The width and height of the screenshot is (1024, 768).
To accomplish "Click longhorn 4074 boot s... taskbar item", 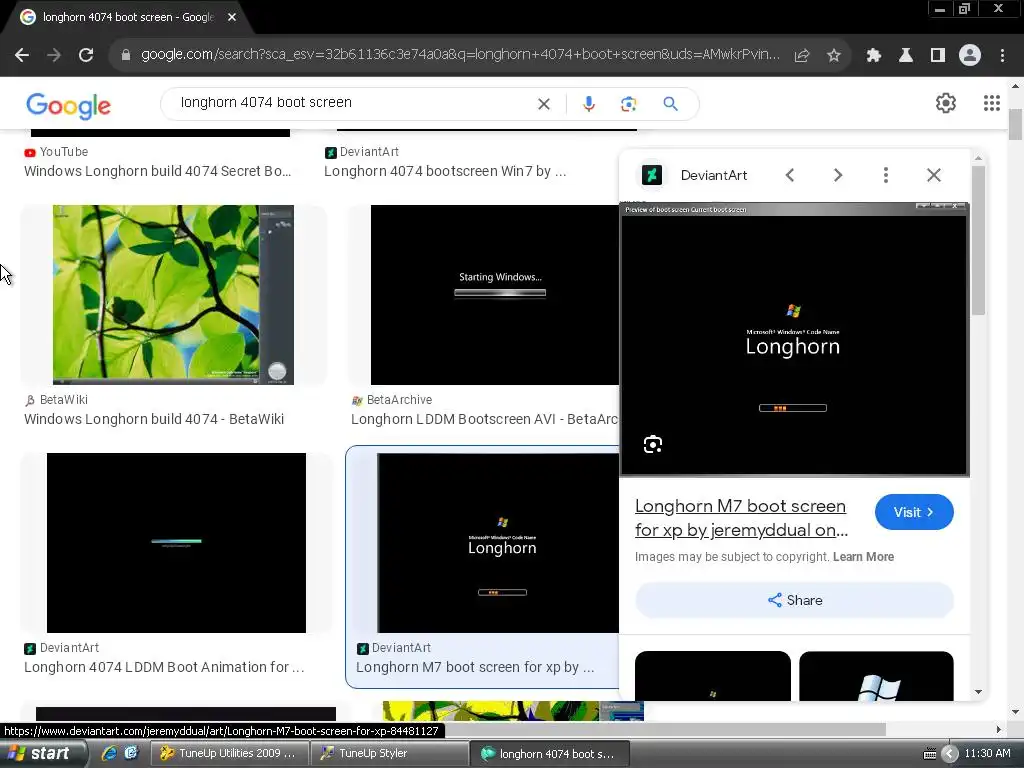I will 549,754.
